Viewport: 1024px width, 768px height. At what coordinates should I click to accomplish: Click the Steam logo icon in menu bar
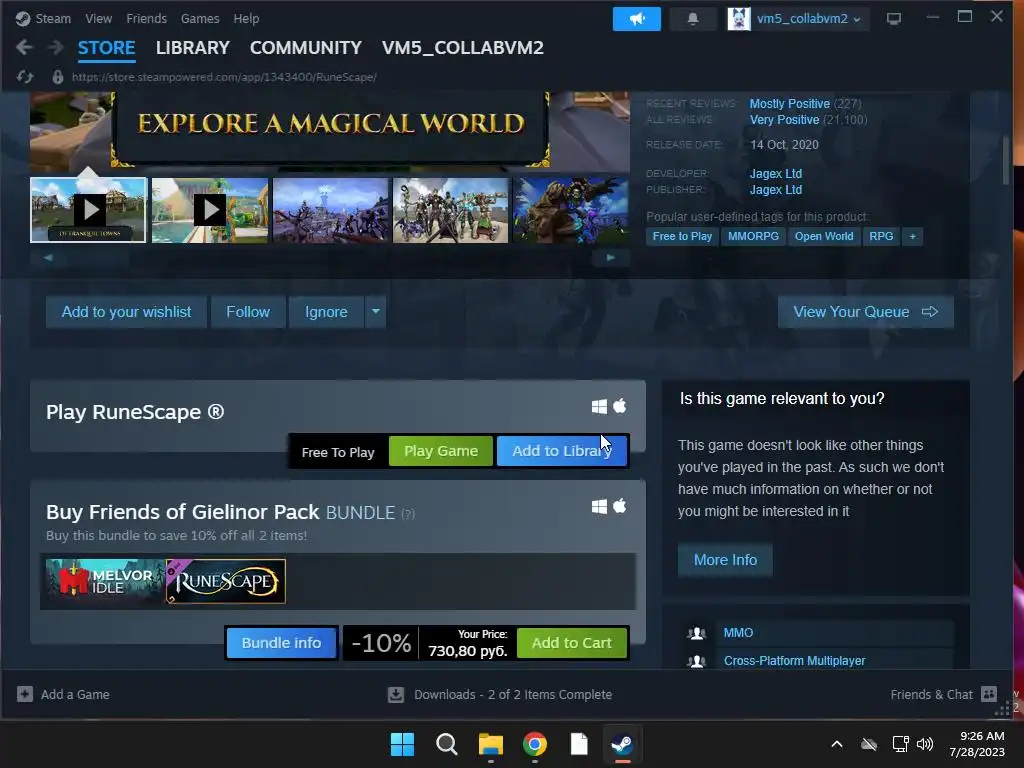23,18
